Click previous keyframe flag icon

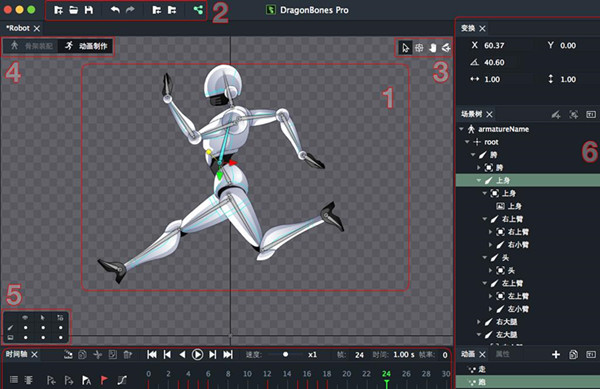pyautogui.click(x=51, y=380)
